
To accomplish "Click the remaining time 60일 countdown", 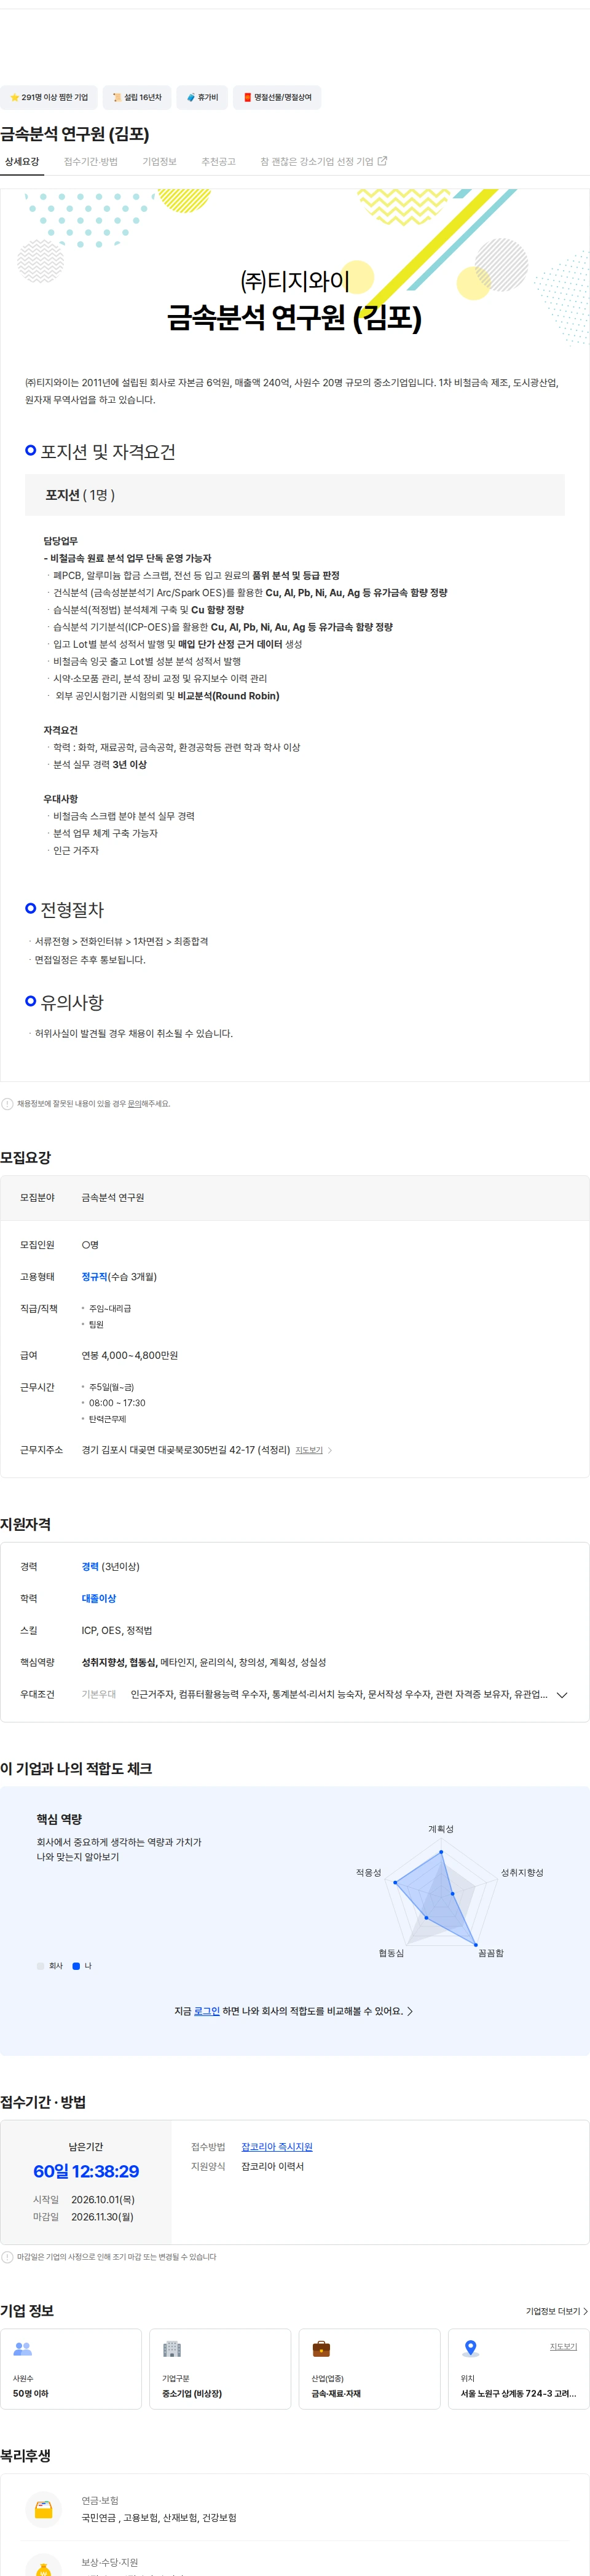I will pos(86,2171).
